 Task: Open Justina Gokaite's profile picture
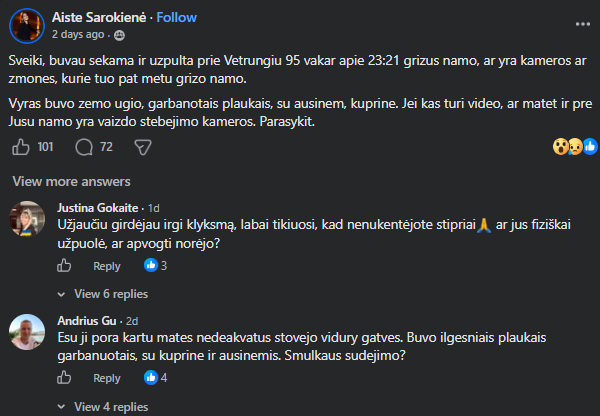[27, 219]
